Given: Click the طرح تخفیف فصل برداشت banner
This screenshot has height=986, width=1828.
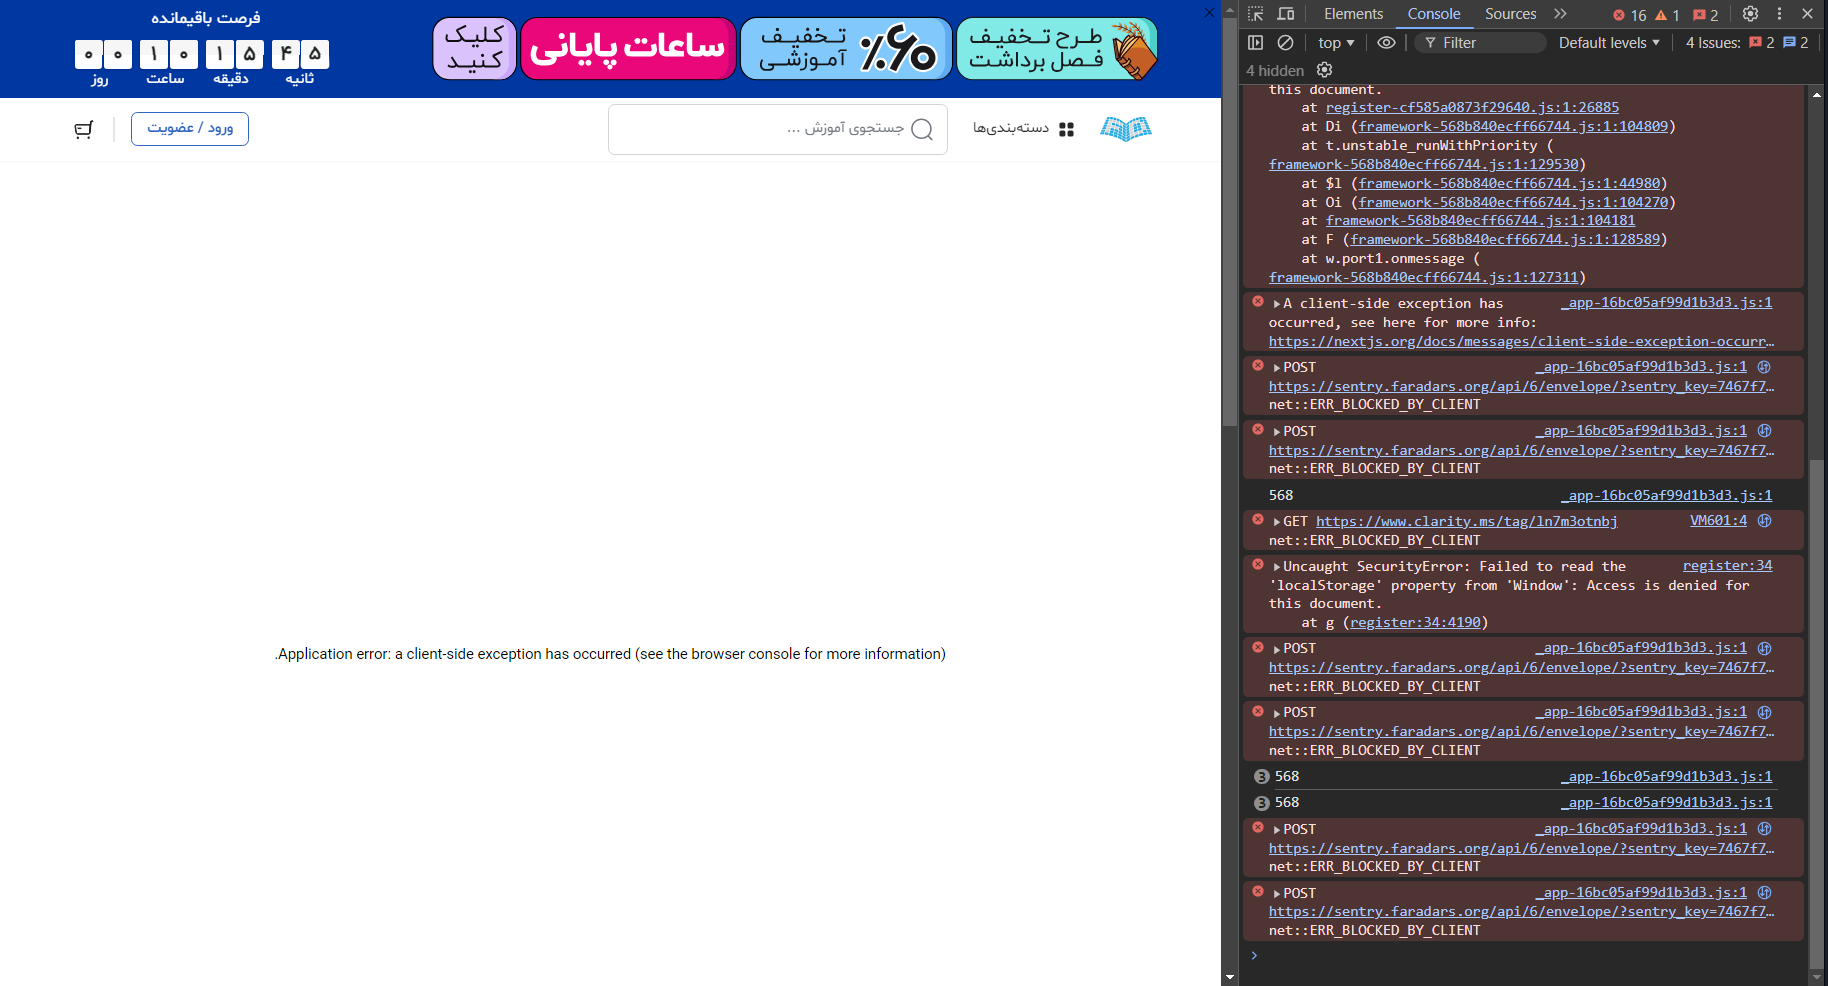Looking at the screenshot, I should point(1057,48).
